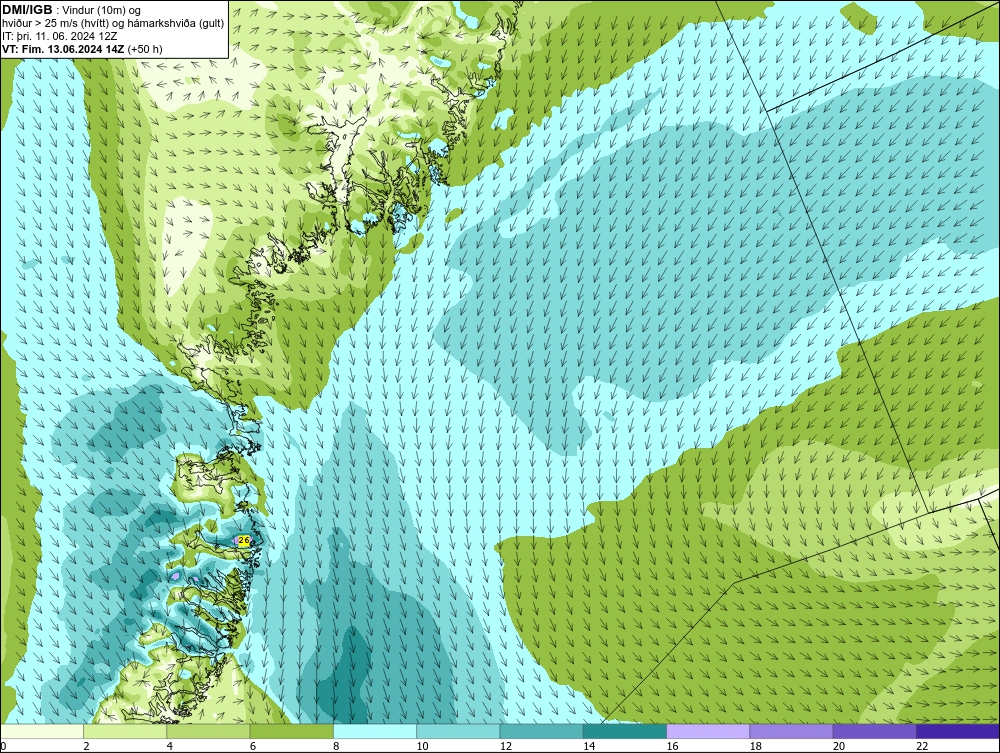Click the 6–8 m/s dark green legend swatch
The height and width of the screenshot is (753, 1000).
pos(291,731)
